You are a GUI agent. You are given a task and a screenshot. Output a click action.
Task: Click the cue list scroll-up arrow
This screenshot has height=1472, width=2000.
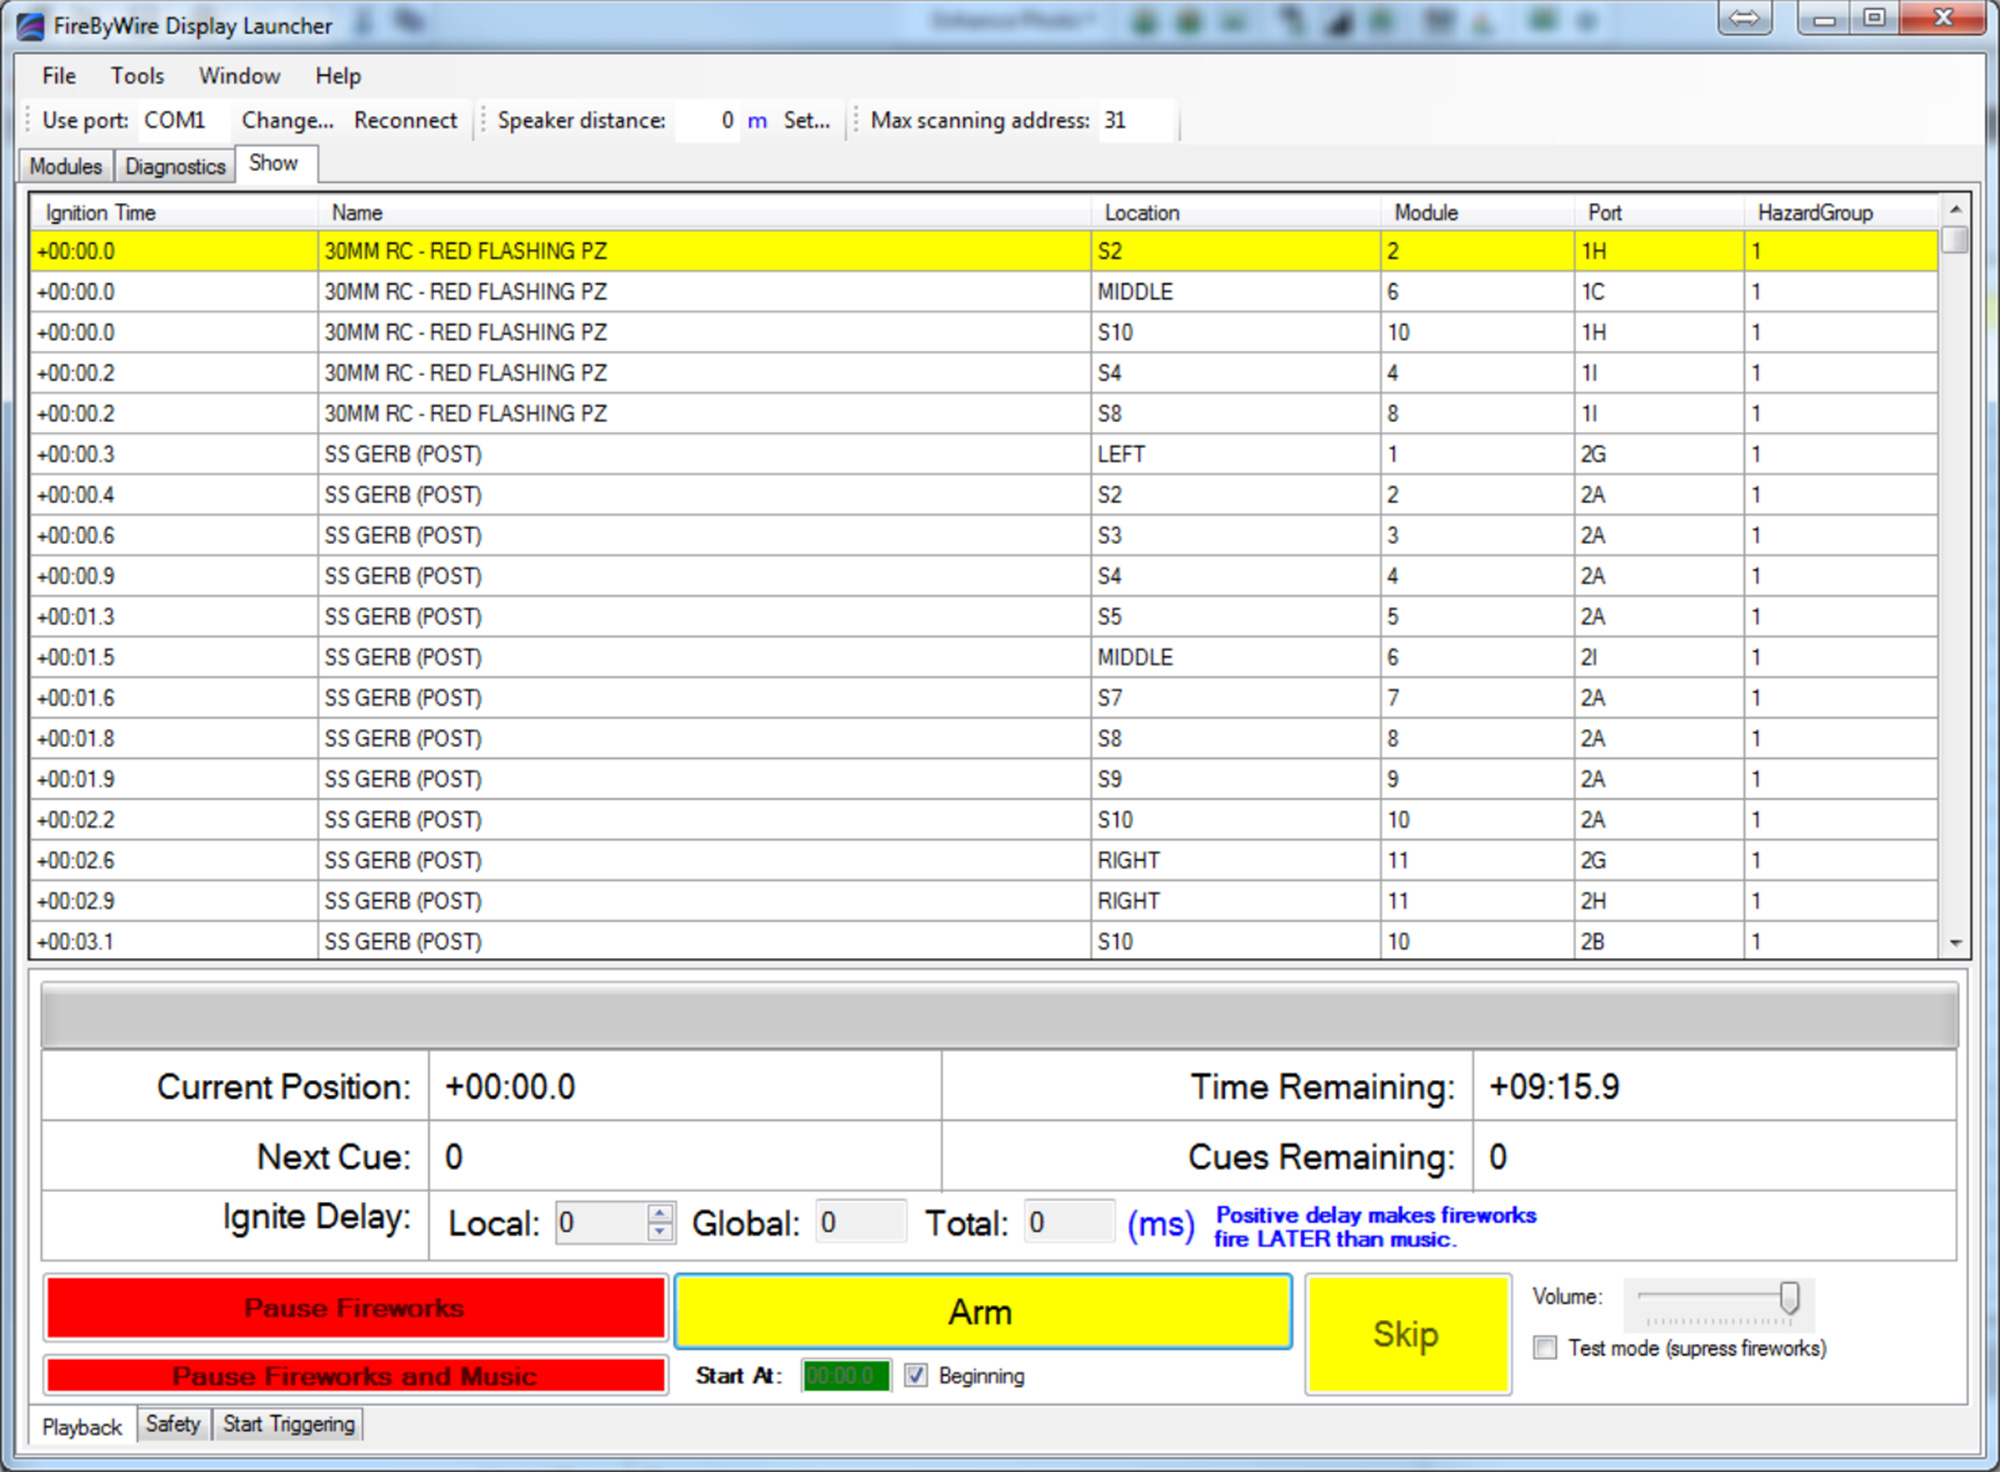pyautogui.click(x=1955, y=209)
